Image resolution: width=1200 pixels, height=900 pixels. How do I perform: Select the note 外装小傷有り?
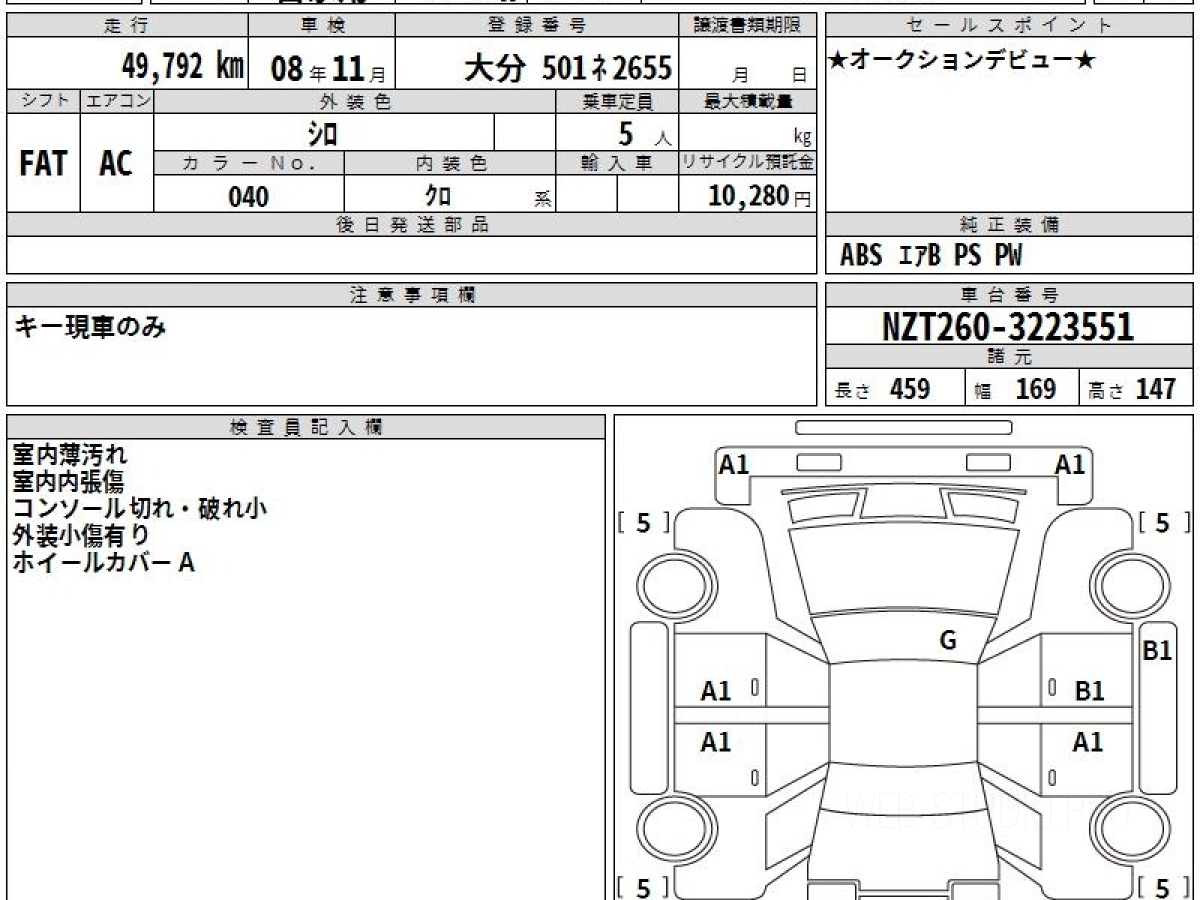[82, 535]
